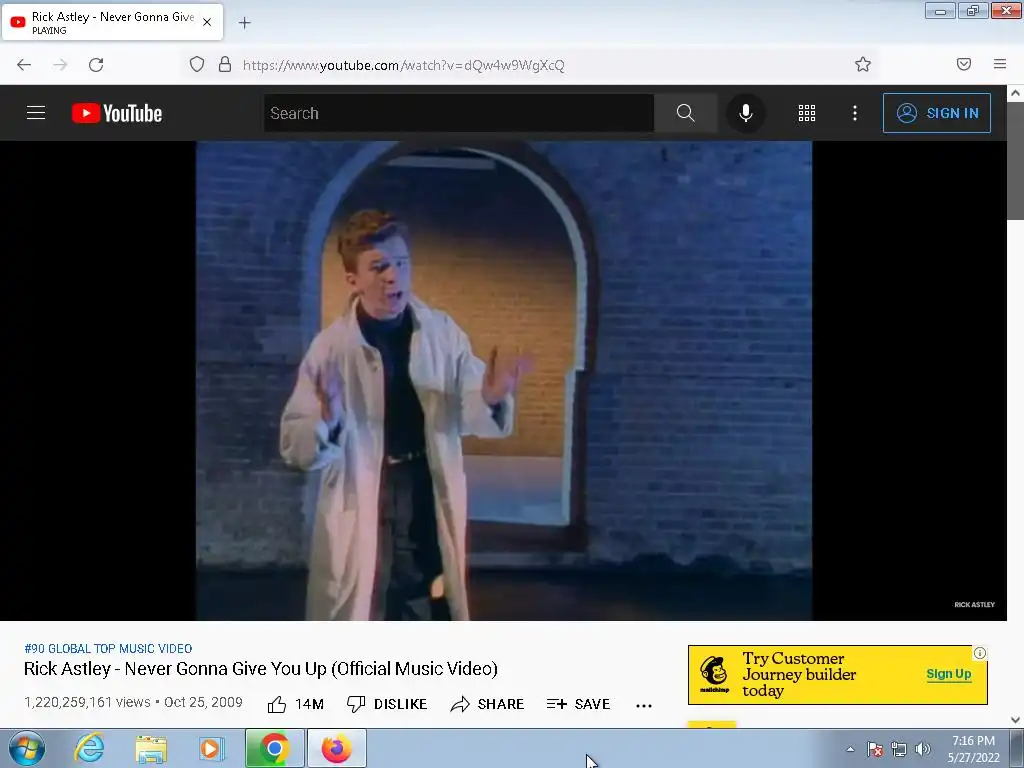Click the Firefox taskbar button
The width and height of the screenshot is (1024, 768).
[336, 748]
